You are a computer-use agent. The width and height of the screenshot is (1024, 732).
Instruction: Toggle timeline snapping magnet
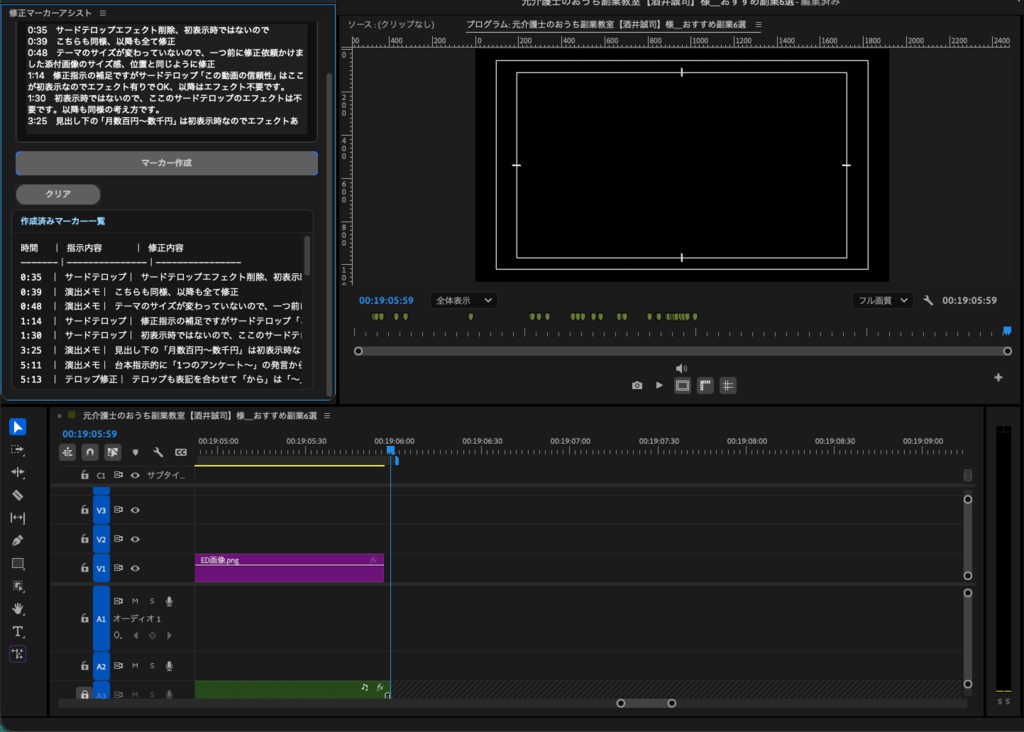point(90,452)
